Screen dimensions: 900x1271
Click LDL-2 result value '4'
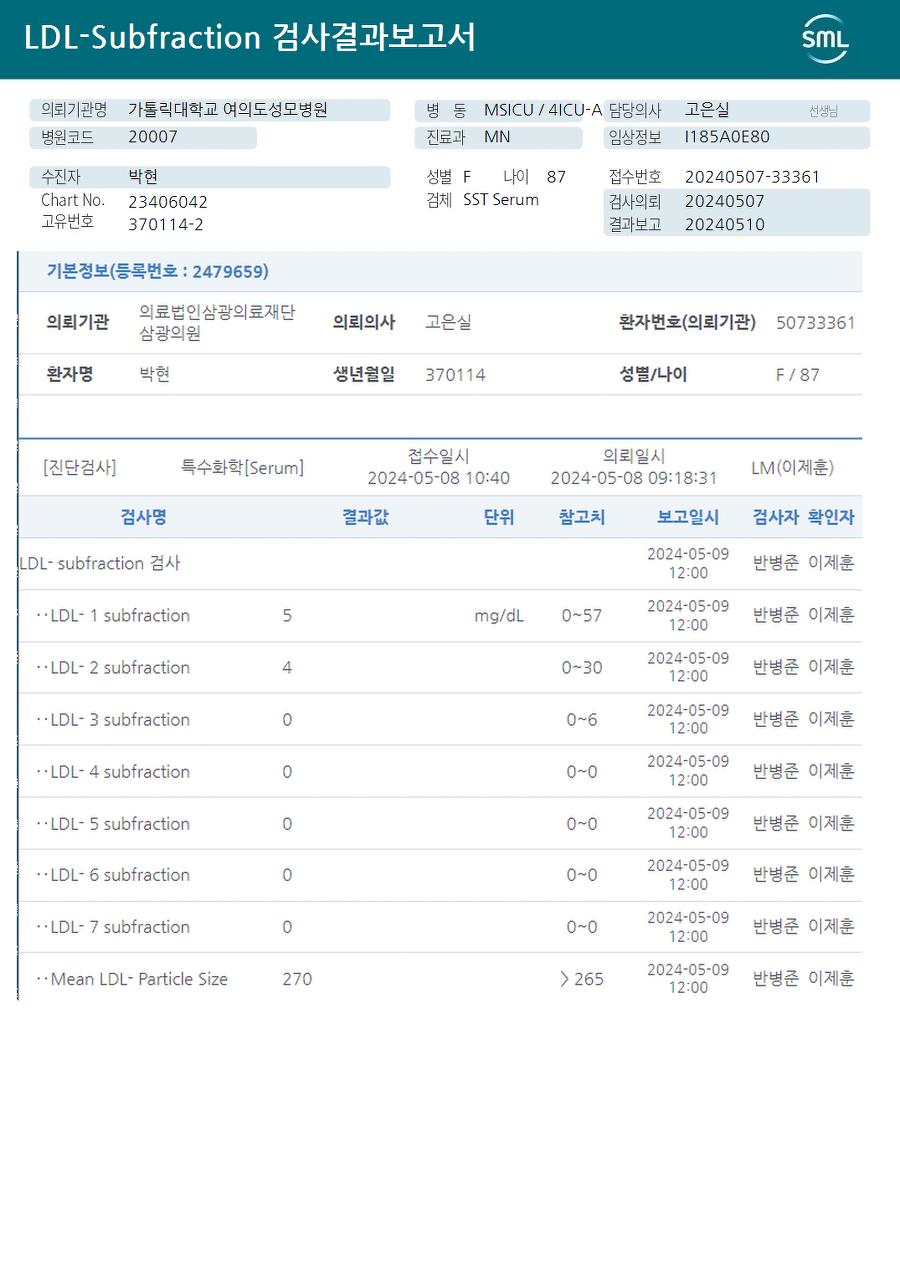[x=287, y=667]
